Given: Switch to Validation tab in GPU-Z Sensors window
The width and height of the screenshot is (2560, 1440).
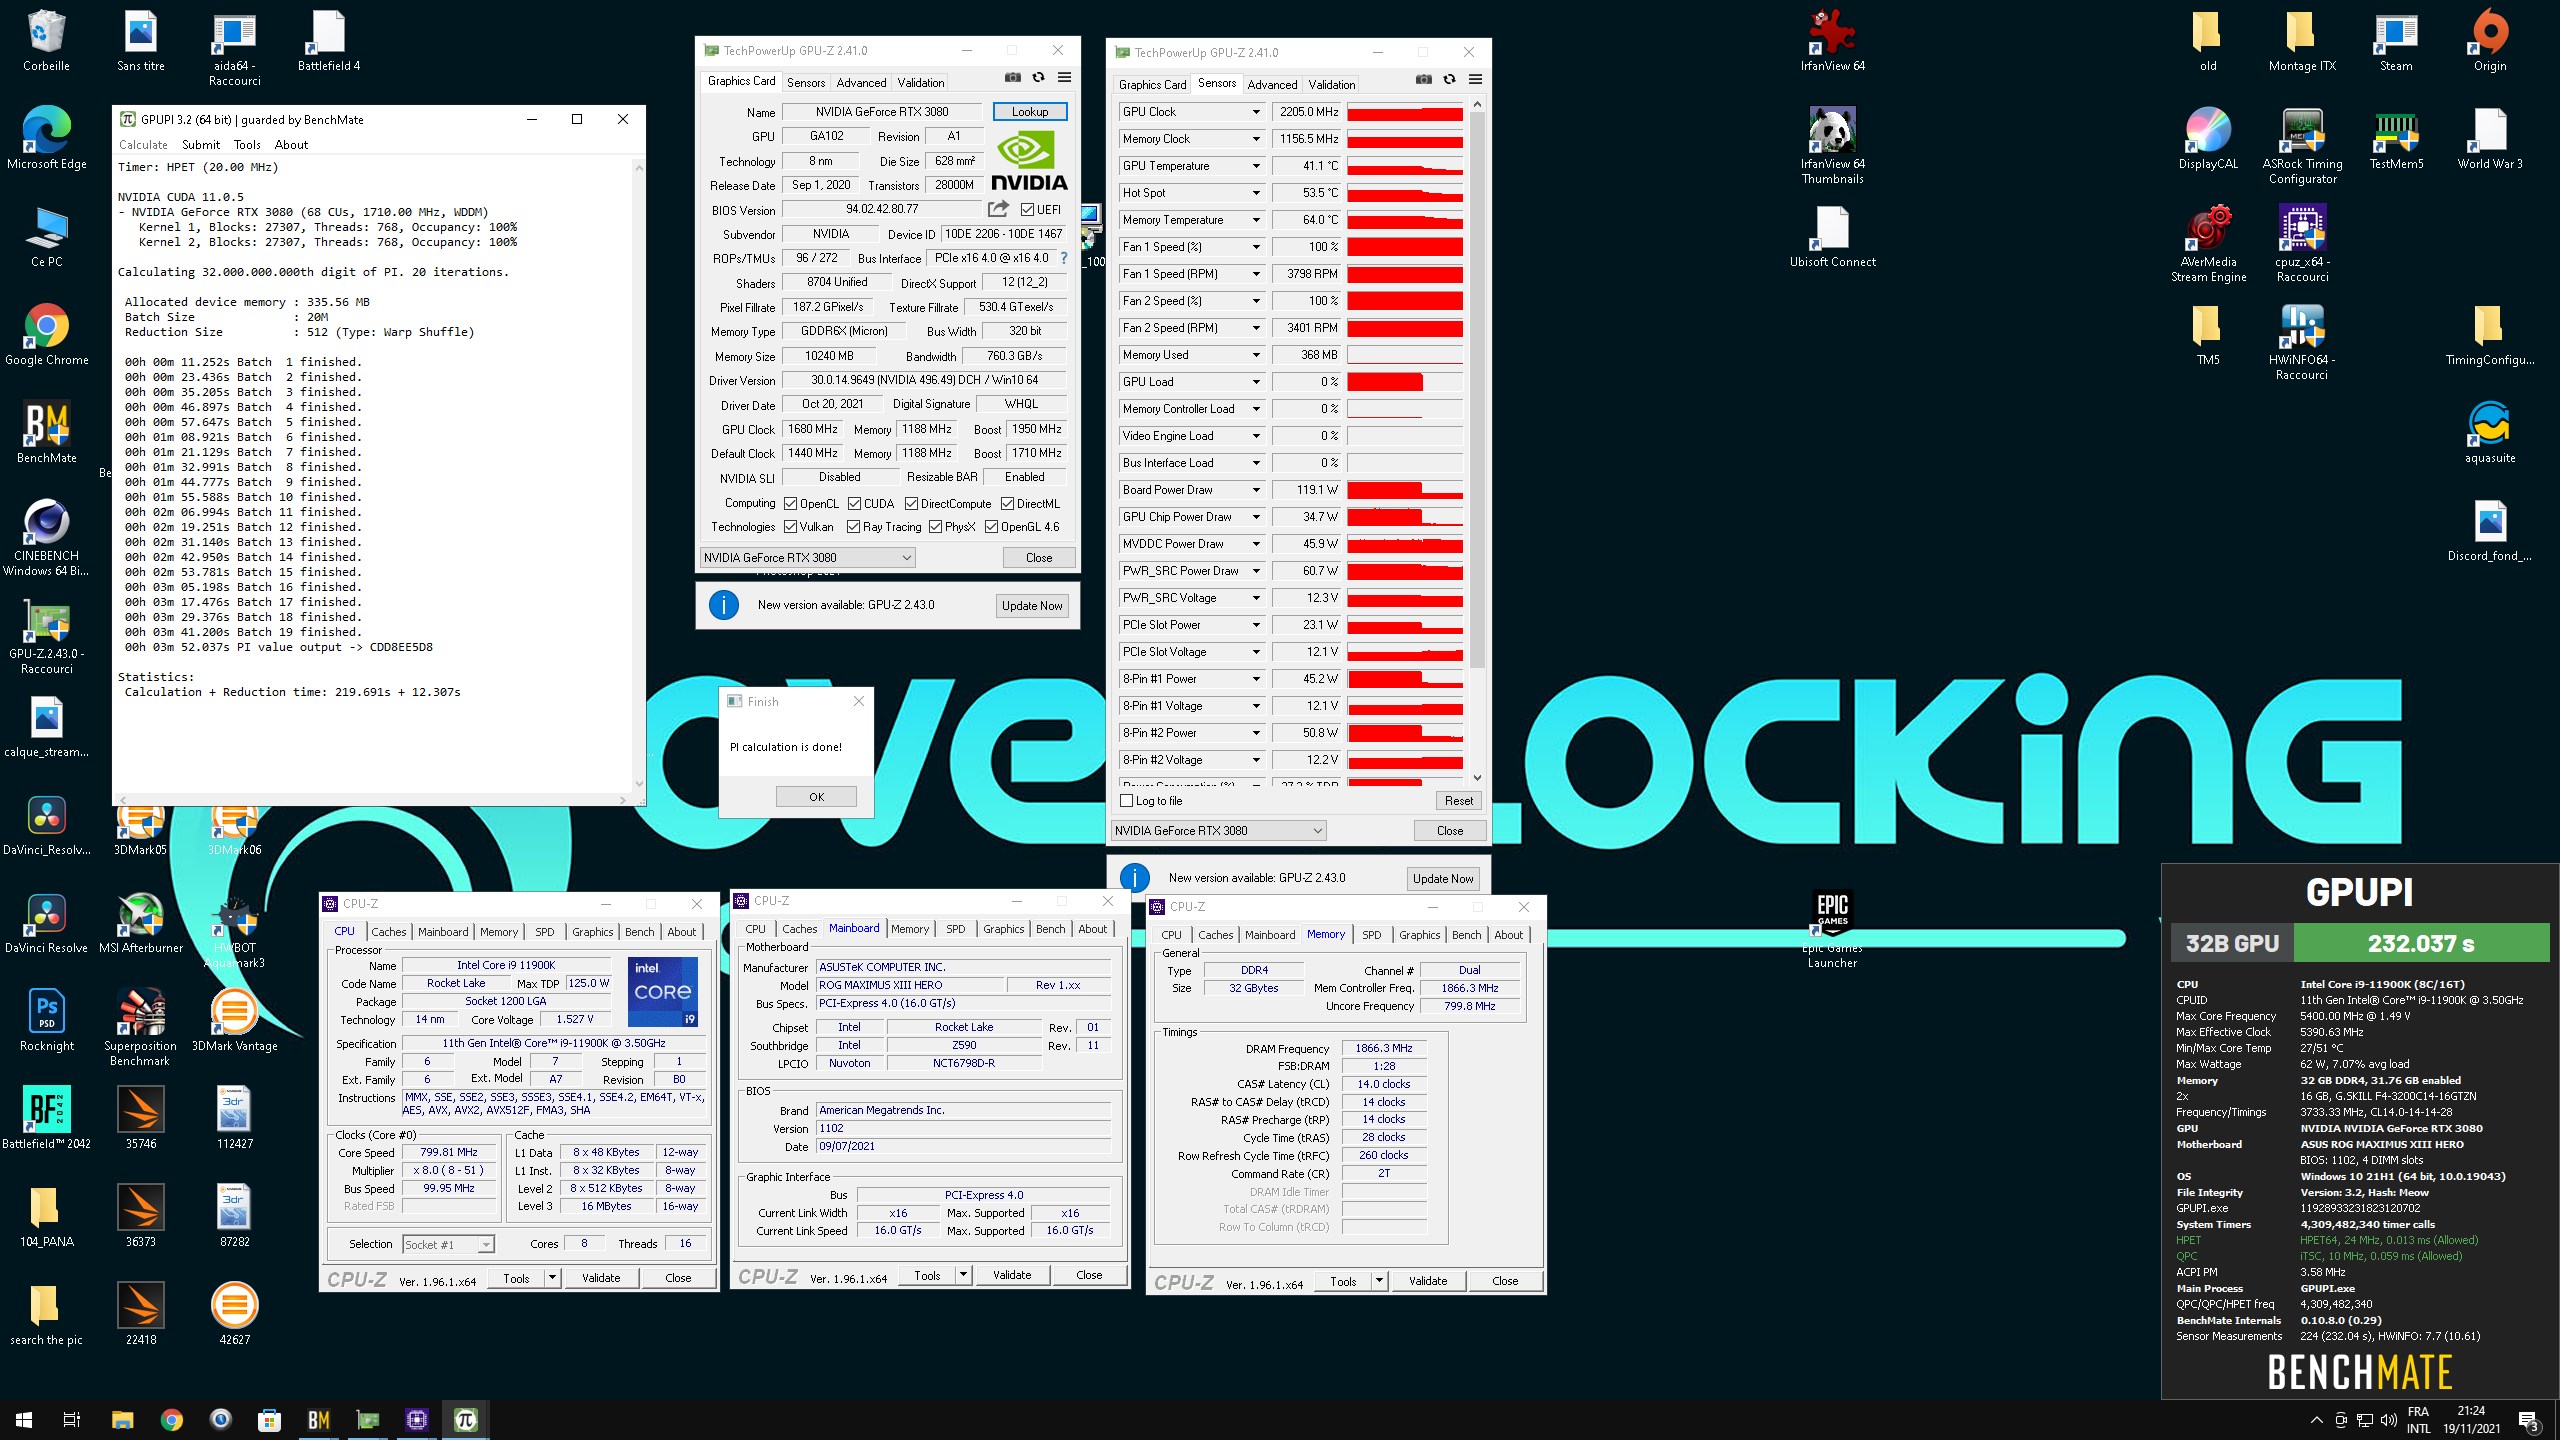Looking at the screenshot, I should pyautogui.click(x=1332, y=85).
